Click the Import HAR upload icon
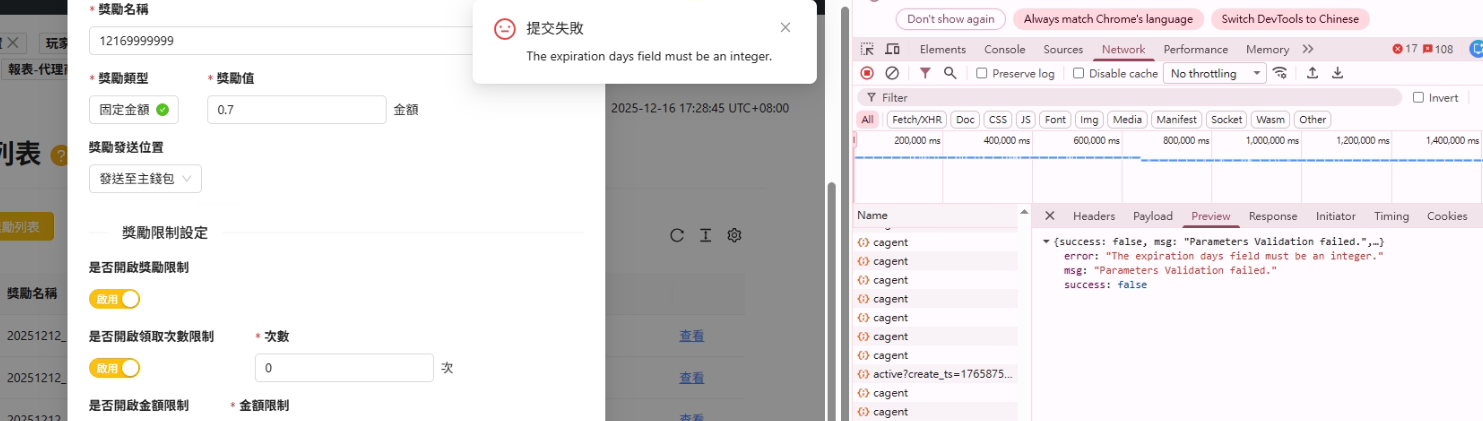The image size is (1483, 421). click(1312, 73)
